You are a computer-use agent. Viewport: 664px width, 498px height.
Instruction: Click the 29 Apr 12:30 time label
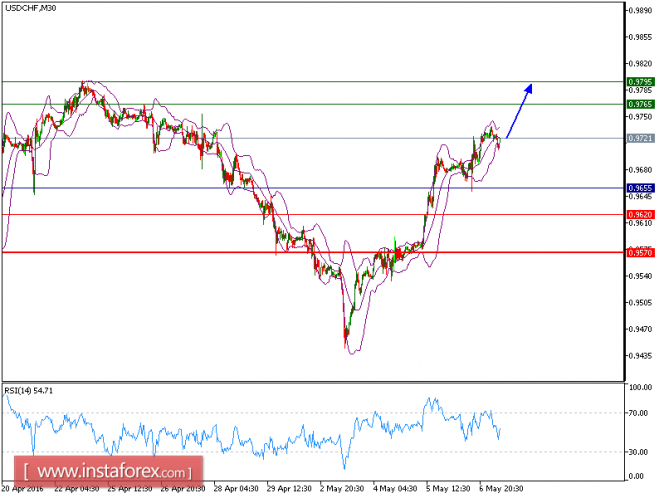click(x=289, y=489)
